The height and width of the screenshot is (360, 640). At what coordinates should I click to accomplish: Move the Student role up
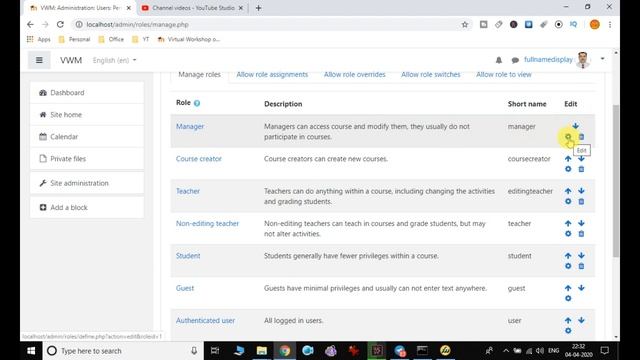click(x=568, y=256)
